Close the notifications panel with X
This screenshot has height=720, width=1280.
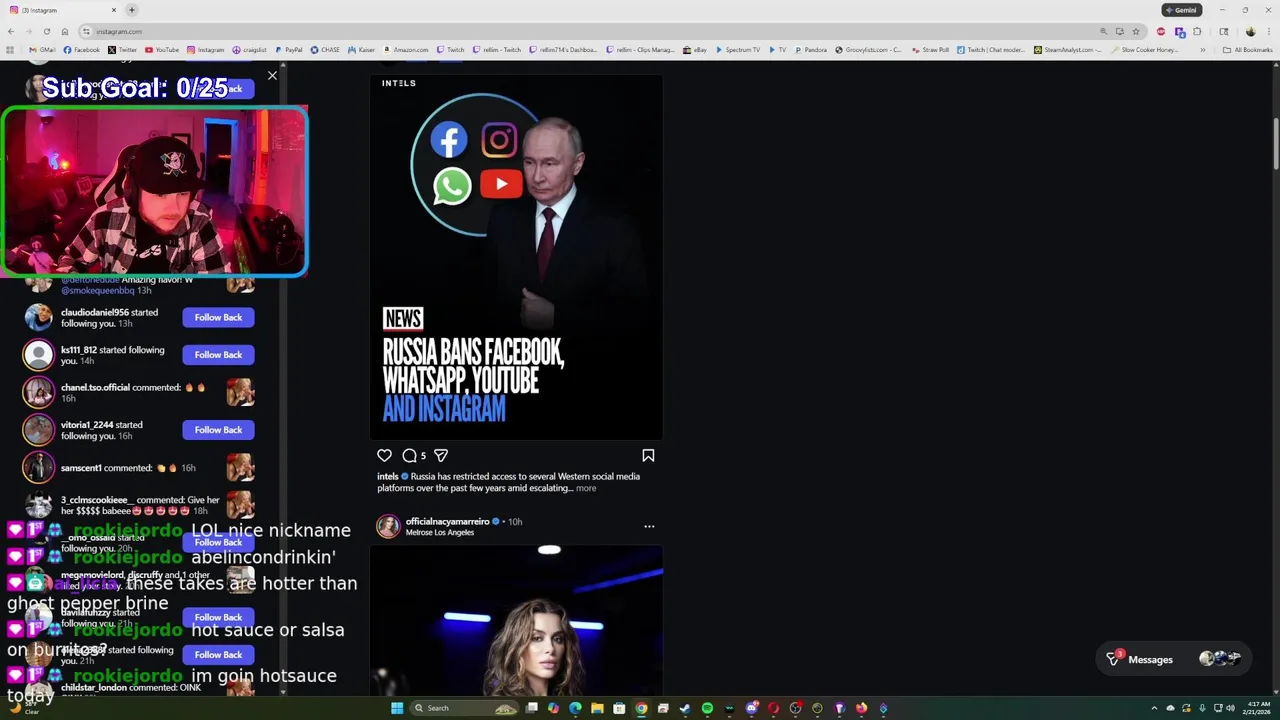272,75
